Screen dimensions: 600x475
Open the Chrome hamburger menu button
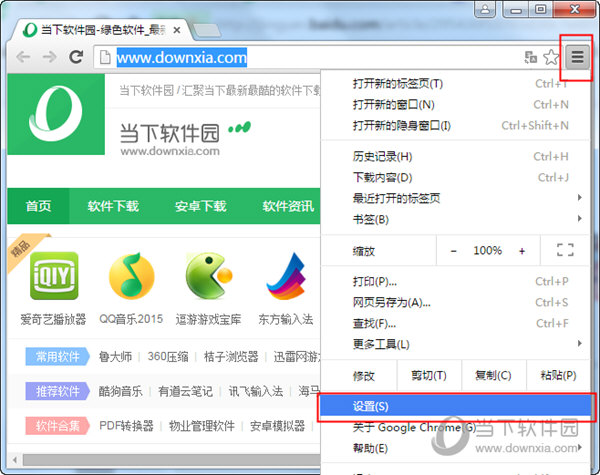(x=577, y=57)
